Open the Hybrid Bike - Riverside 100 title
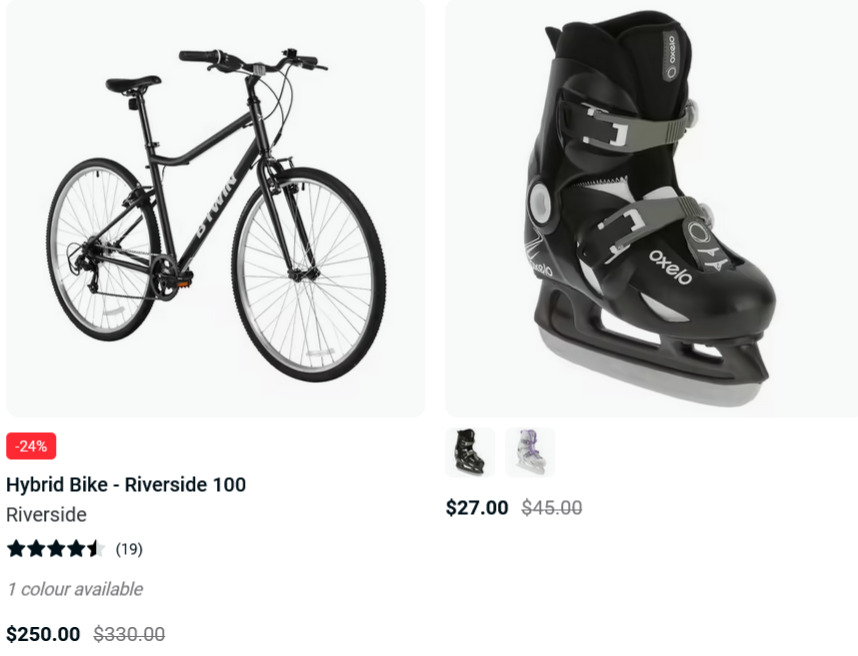 (x=126, y=485)
